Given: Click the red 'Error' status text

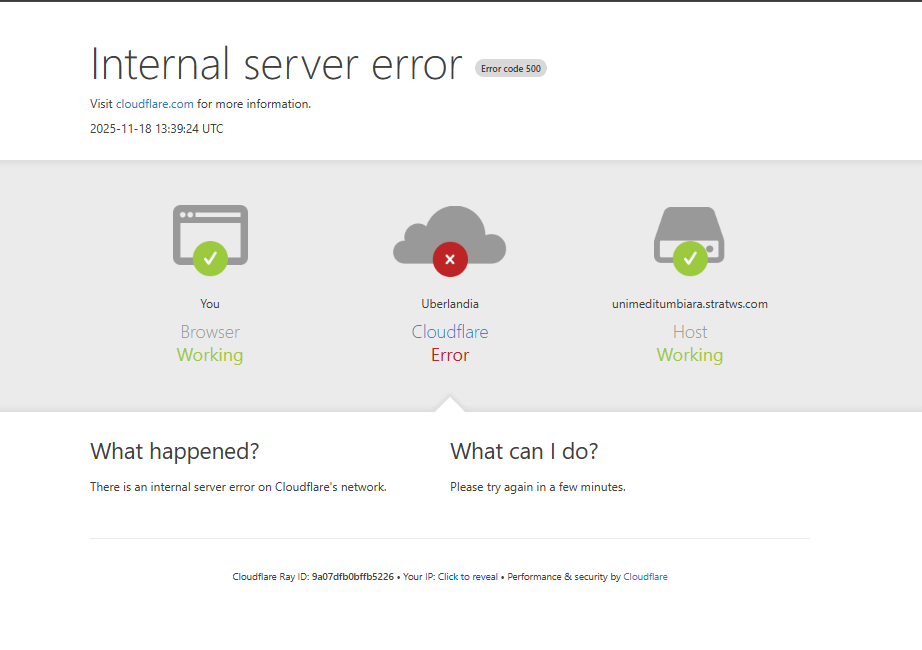Looking at the screenshot, I should [450, 355].
